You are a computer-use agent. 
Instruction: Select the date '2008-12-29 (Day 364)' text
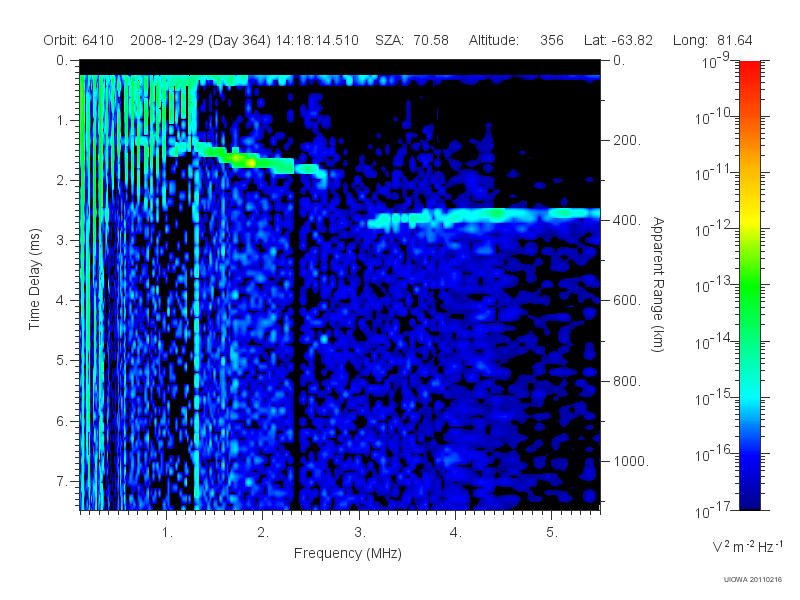pos(201,40)
